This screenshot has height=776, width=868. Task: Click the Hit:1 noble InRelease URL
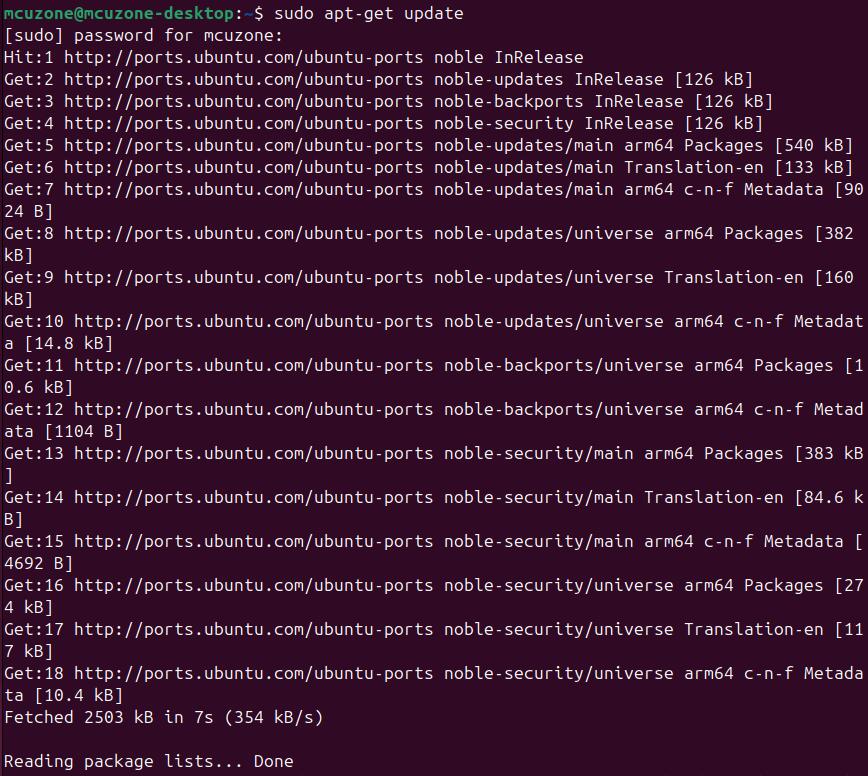tap(244, 58)
